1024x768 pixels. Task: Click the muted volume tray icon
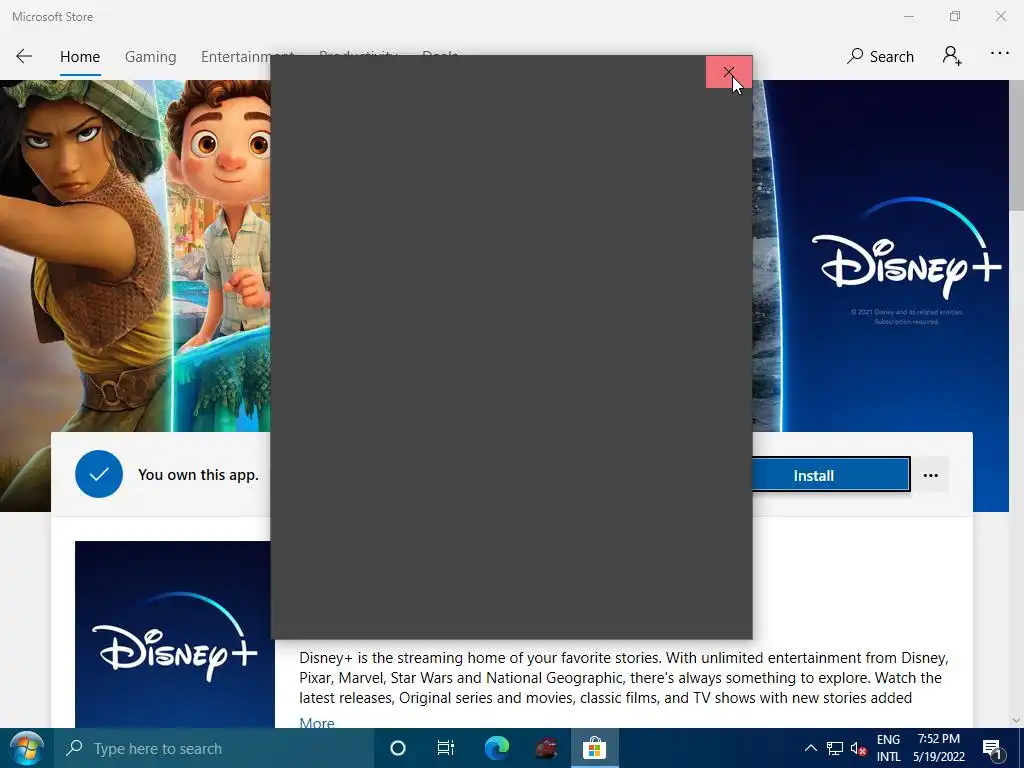[x=858, y=748]
